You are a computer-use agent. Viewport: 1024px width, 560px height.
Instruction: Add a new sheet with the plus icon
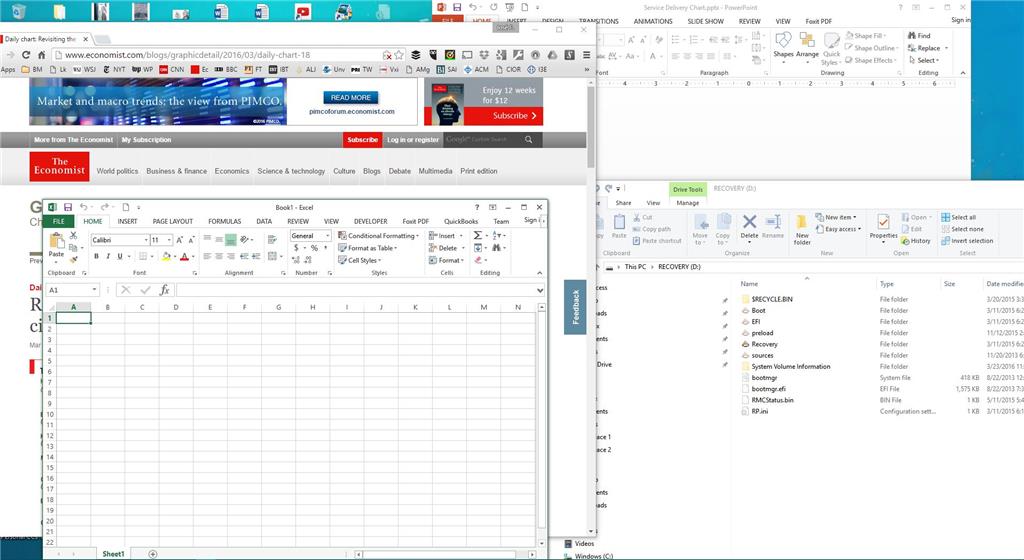pyautogui.click(x=153, y=554)
